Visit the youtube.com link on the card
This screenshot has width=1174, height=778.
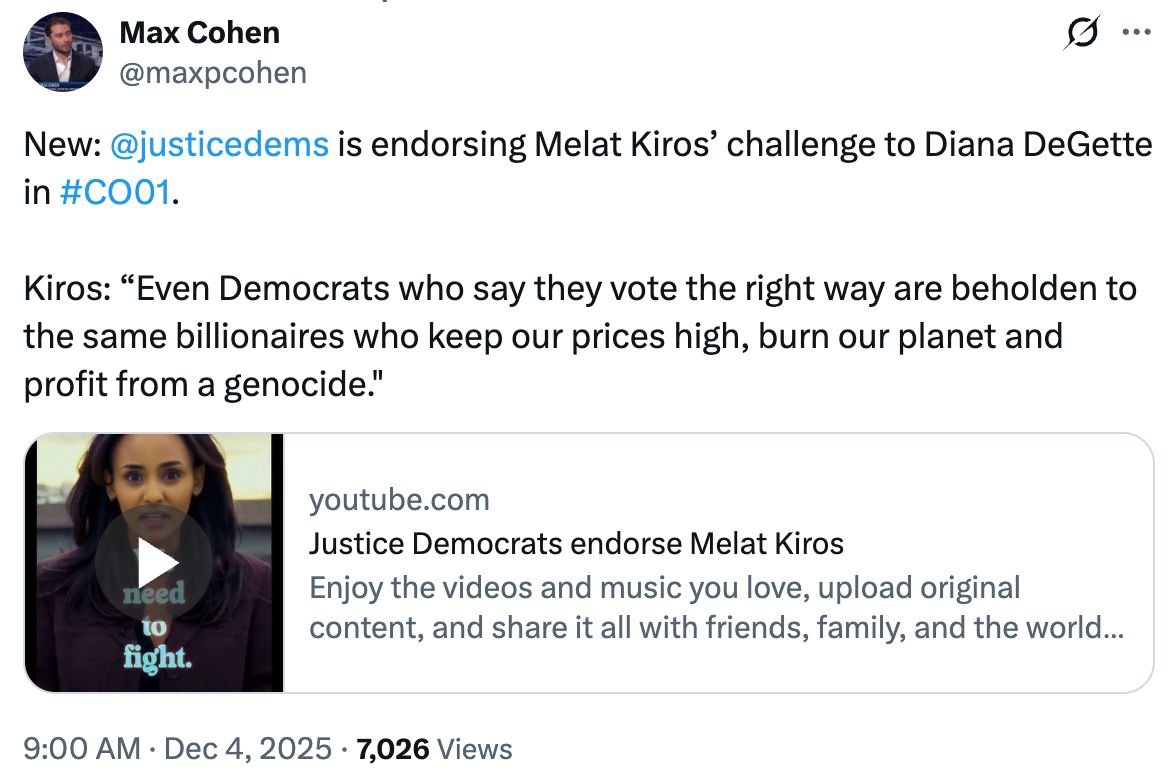tap(400, 499)
